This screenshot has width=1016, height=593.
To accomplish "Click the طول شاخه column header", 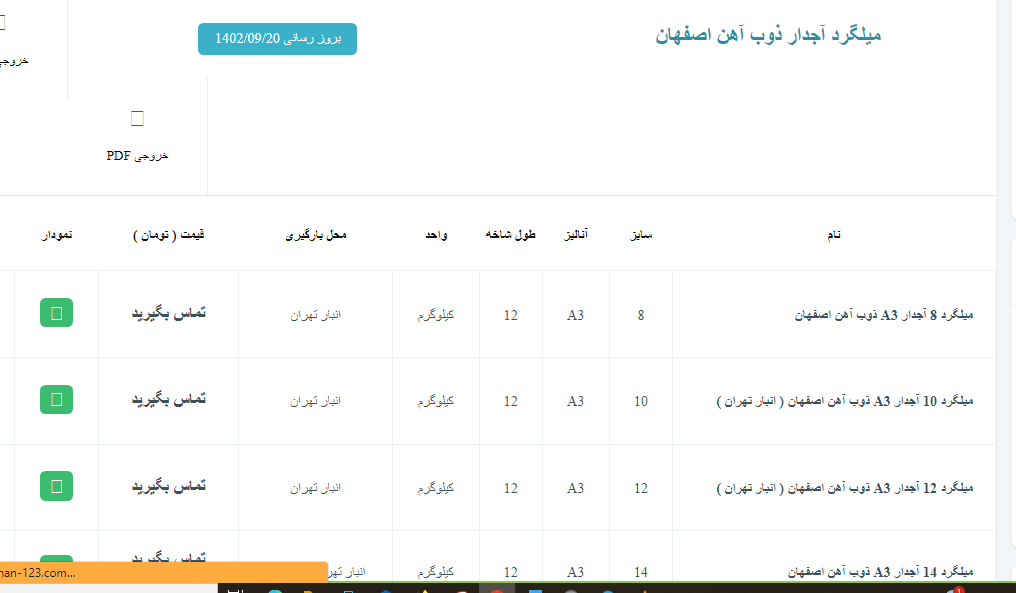I will 511,235.
